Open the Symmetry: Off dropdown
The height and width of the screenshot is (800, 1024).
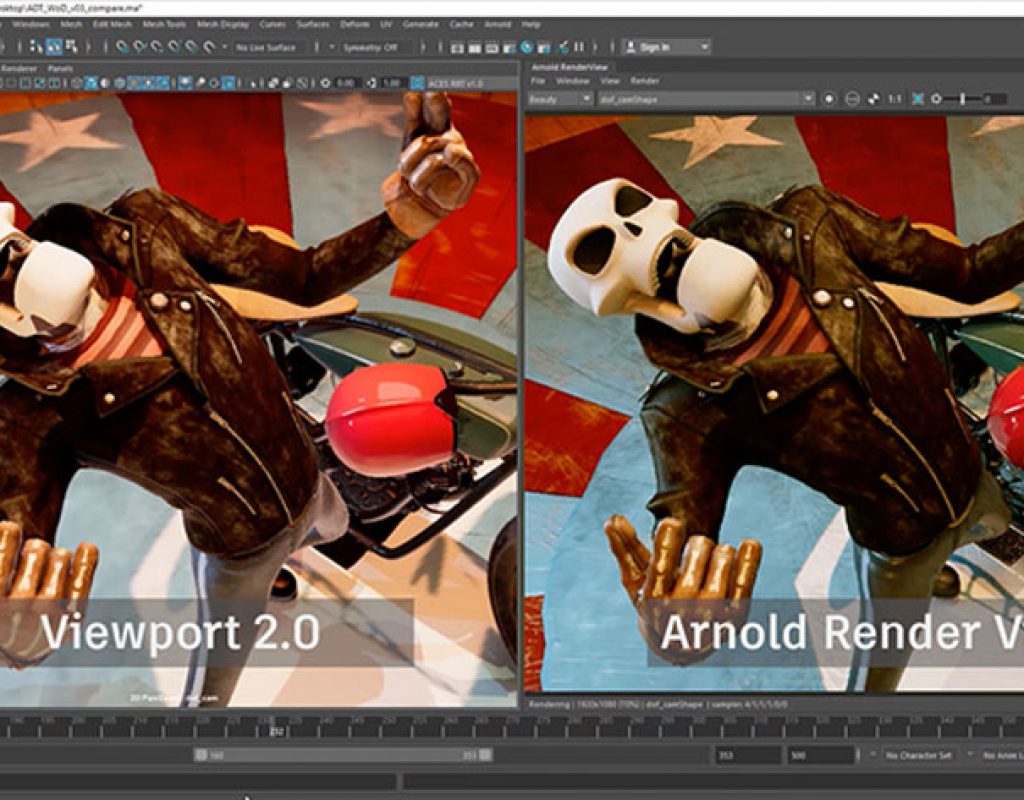click(x=376, y=48)
